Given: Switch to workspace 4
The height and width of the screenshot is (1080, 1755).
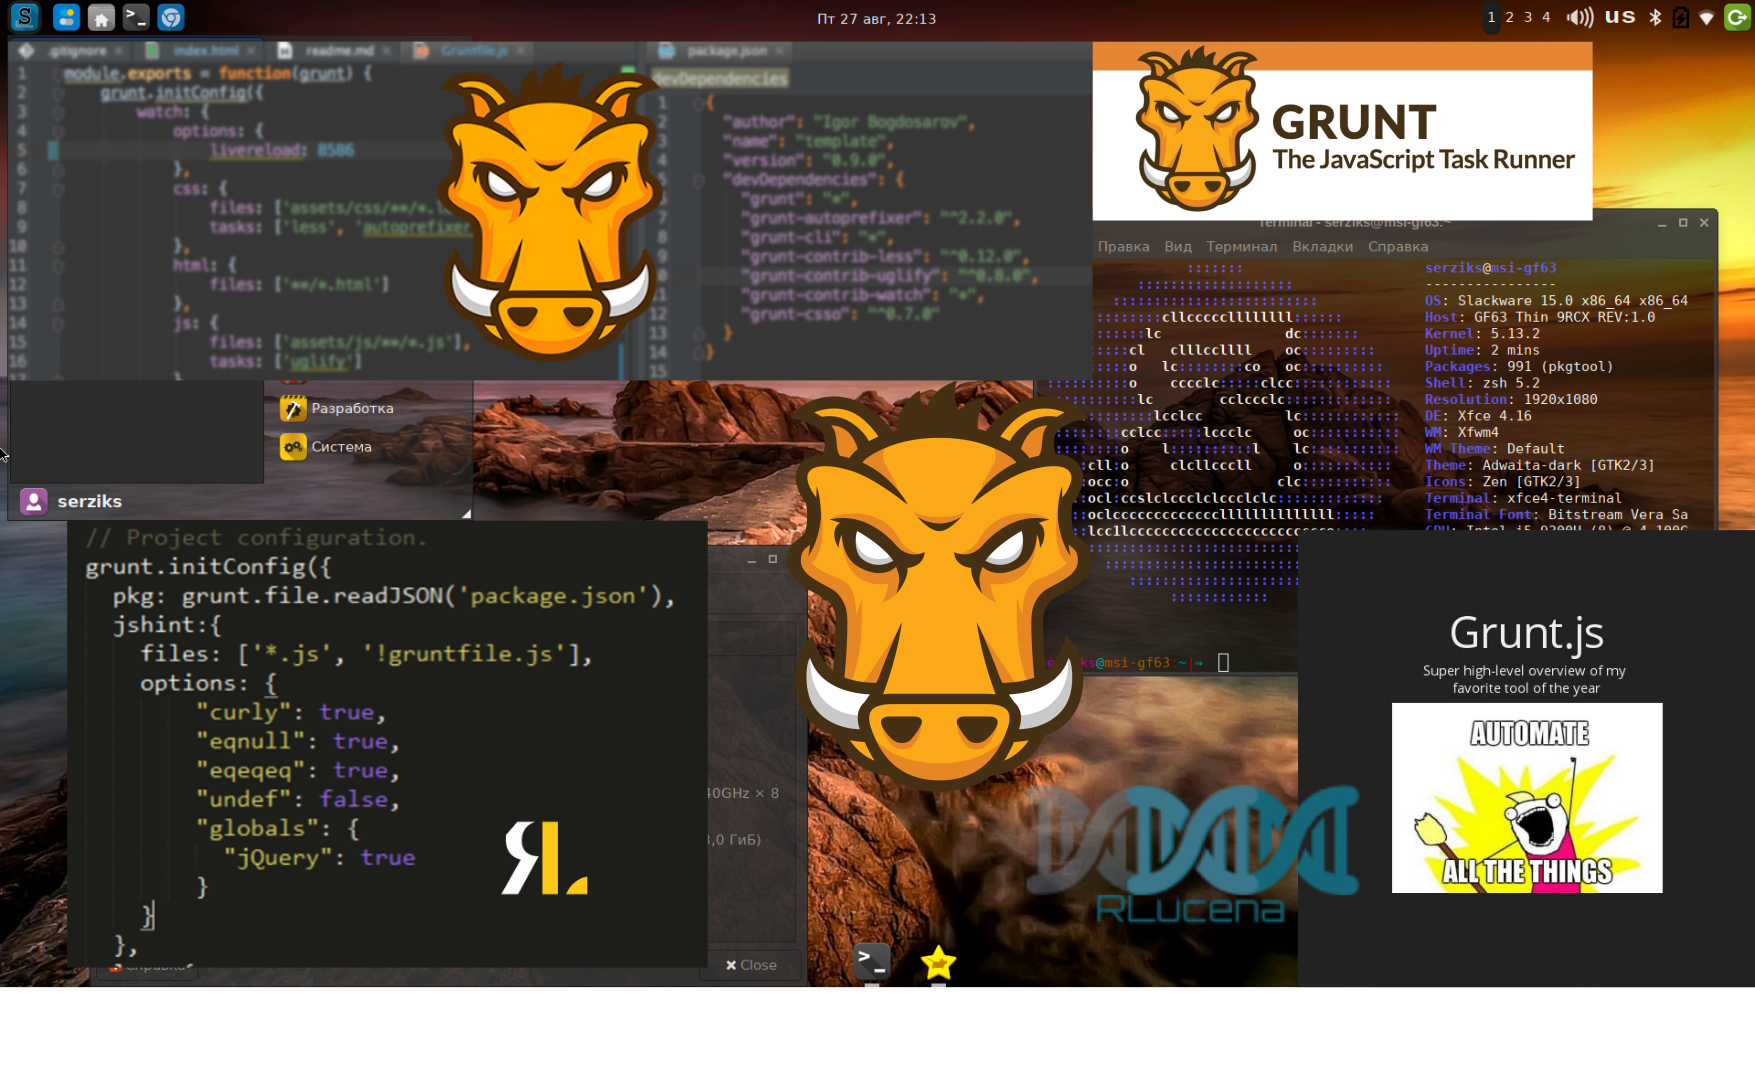Looking at the screenshot, I should (x=1546, y=17).
